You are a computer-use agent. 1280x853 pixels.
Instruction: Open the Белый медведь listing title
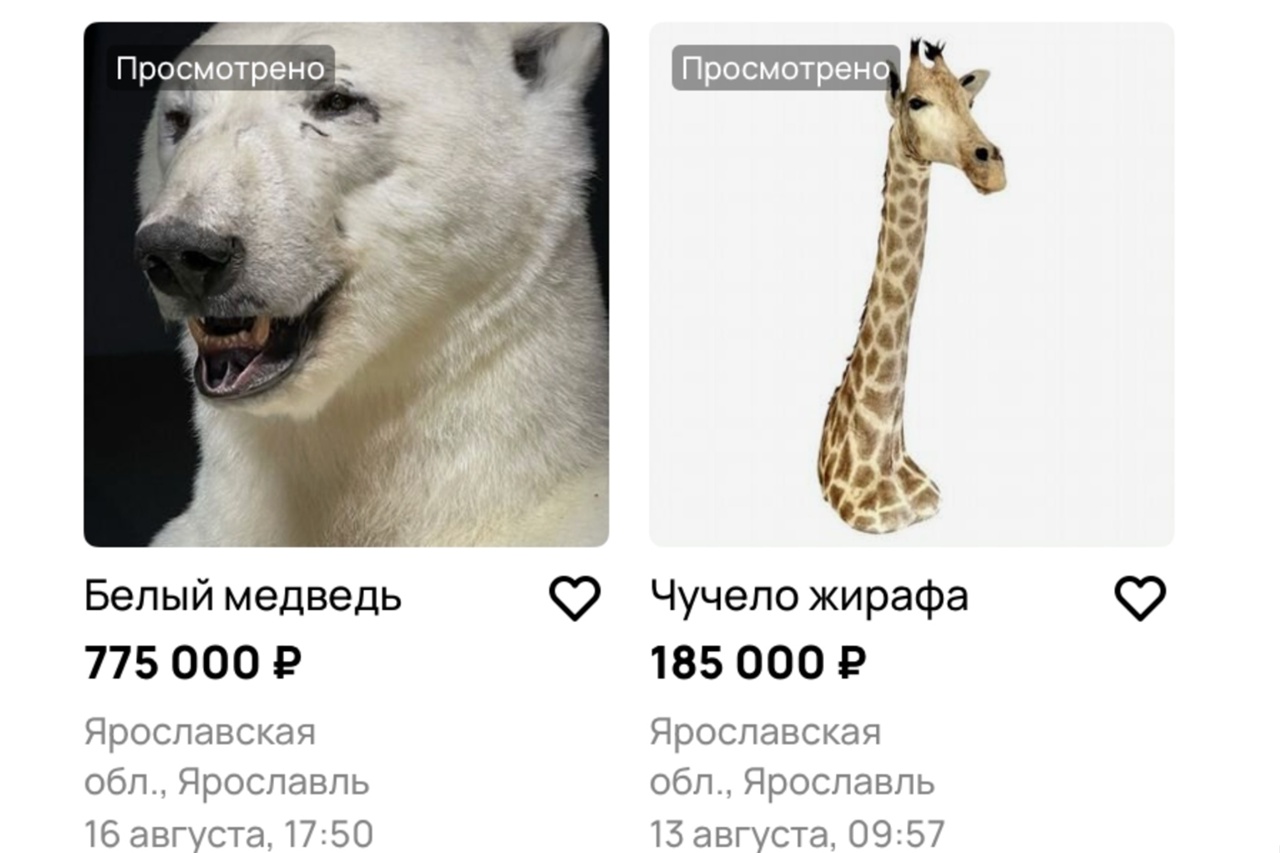pyautogui.click(x=243, y=597)
